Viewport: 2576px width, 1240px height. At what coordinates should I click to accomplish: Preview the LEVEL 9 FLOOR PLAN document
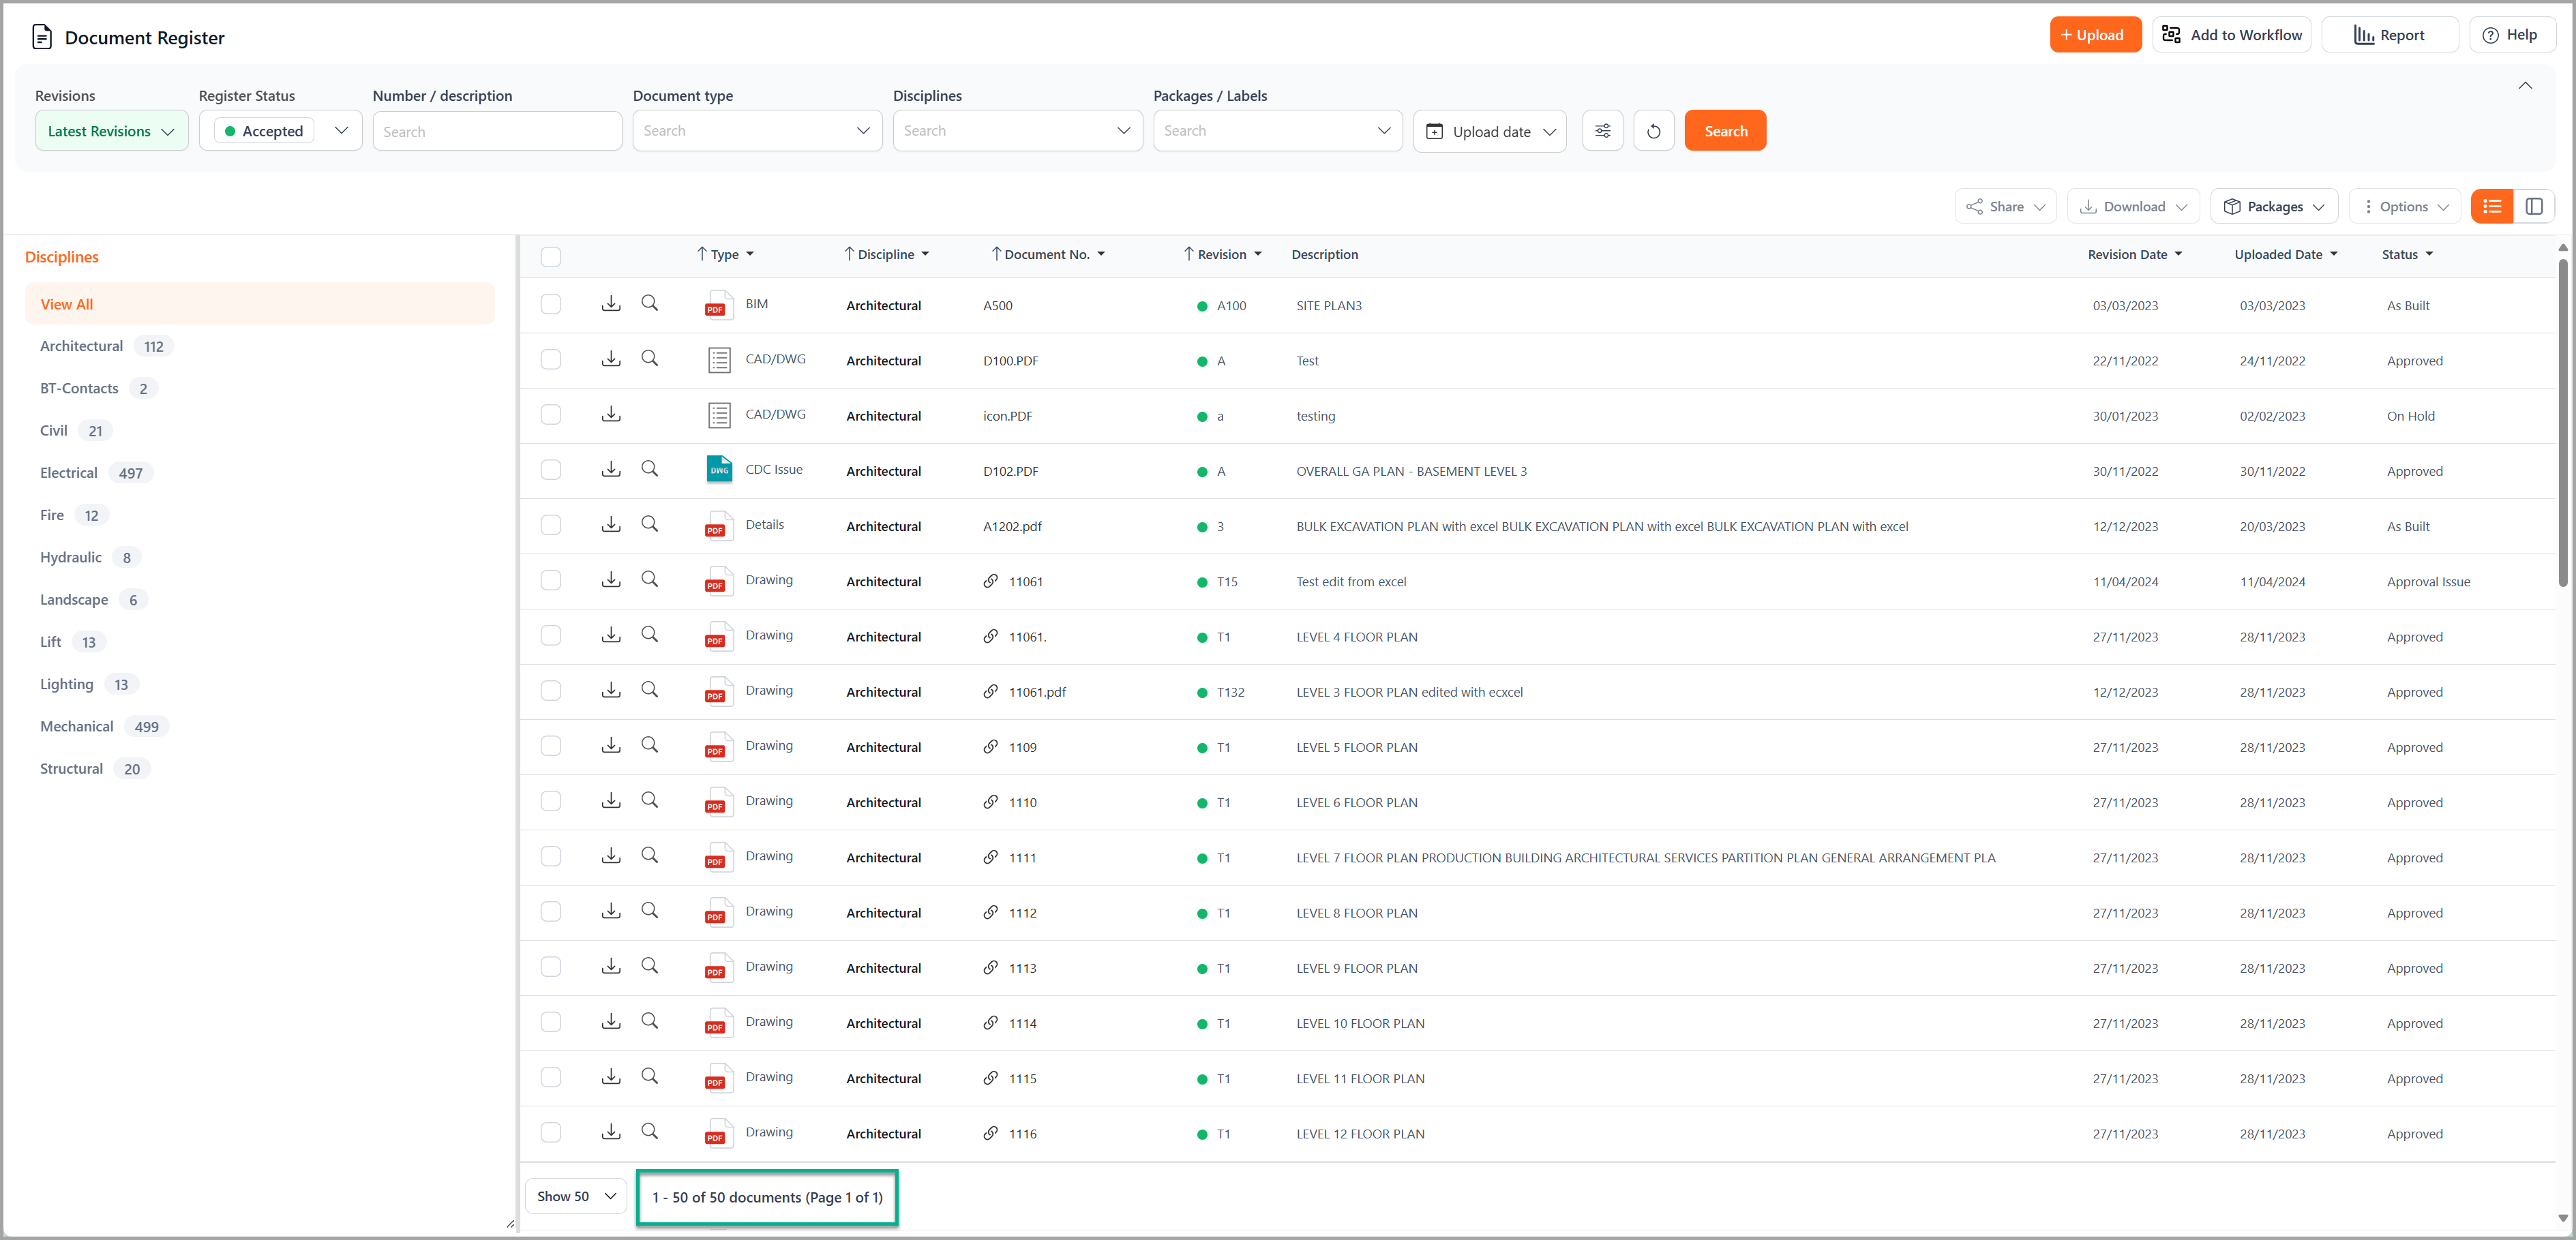click(x=649, y=966)
